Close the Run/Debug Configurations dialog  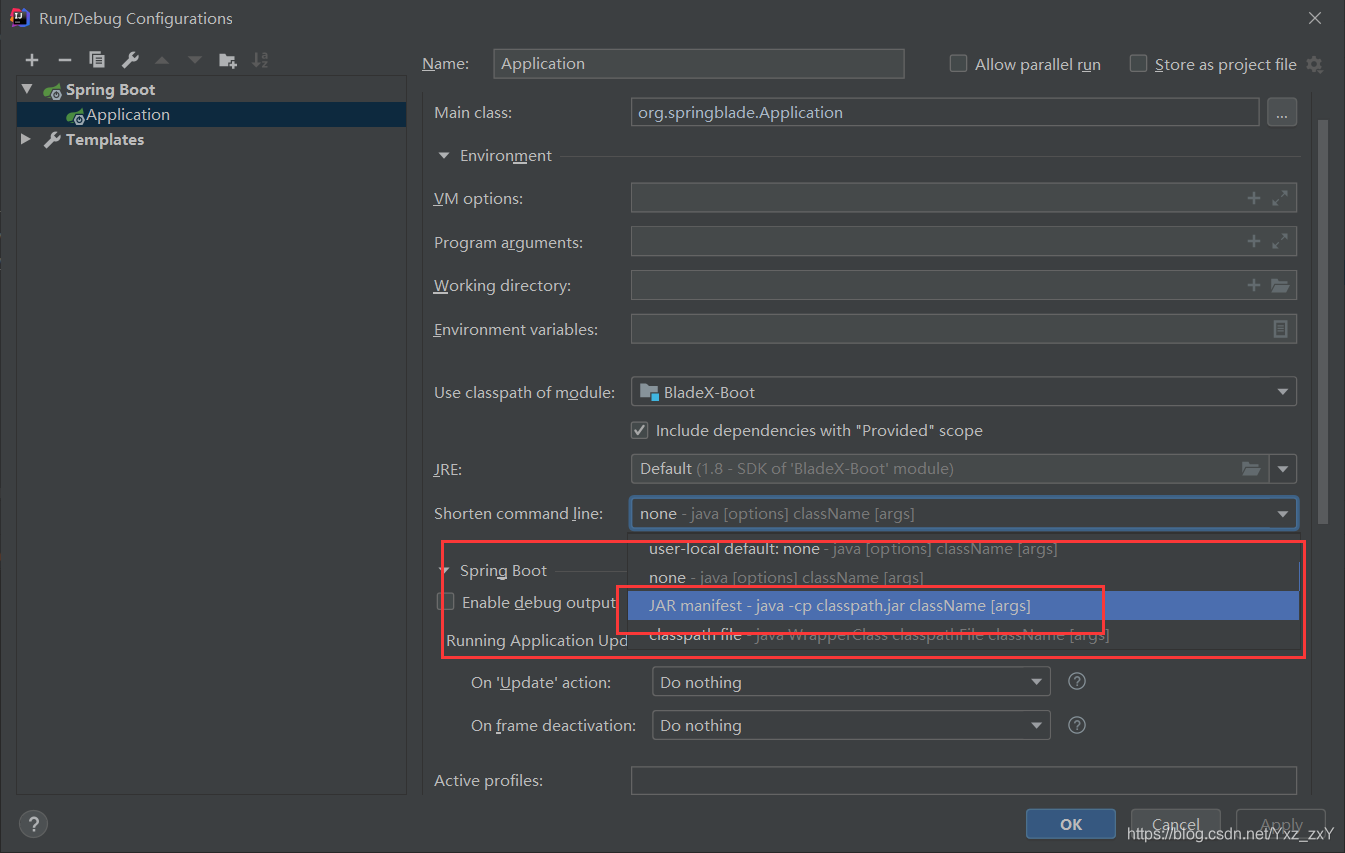(x=1315, y=18)
